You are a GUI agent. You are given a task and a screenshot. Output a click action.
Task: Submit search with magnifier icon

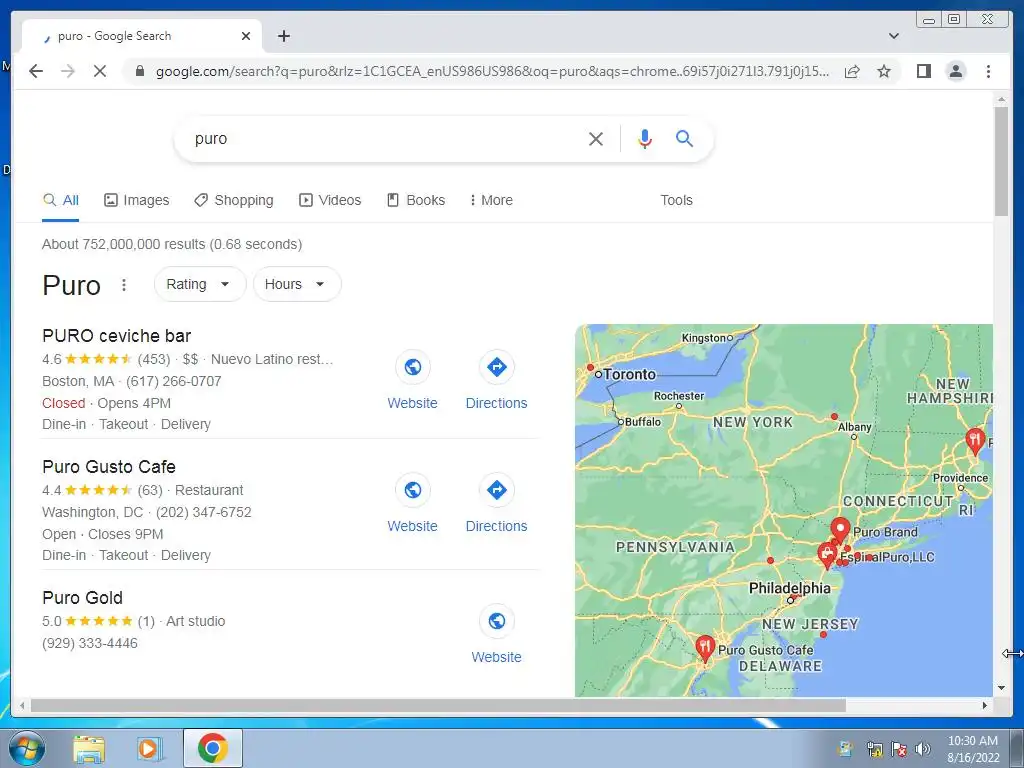click(684, 138)
